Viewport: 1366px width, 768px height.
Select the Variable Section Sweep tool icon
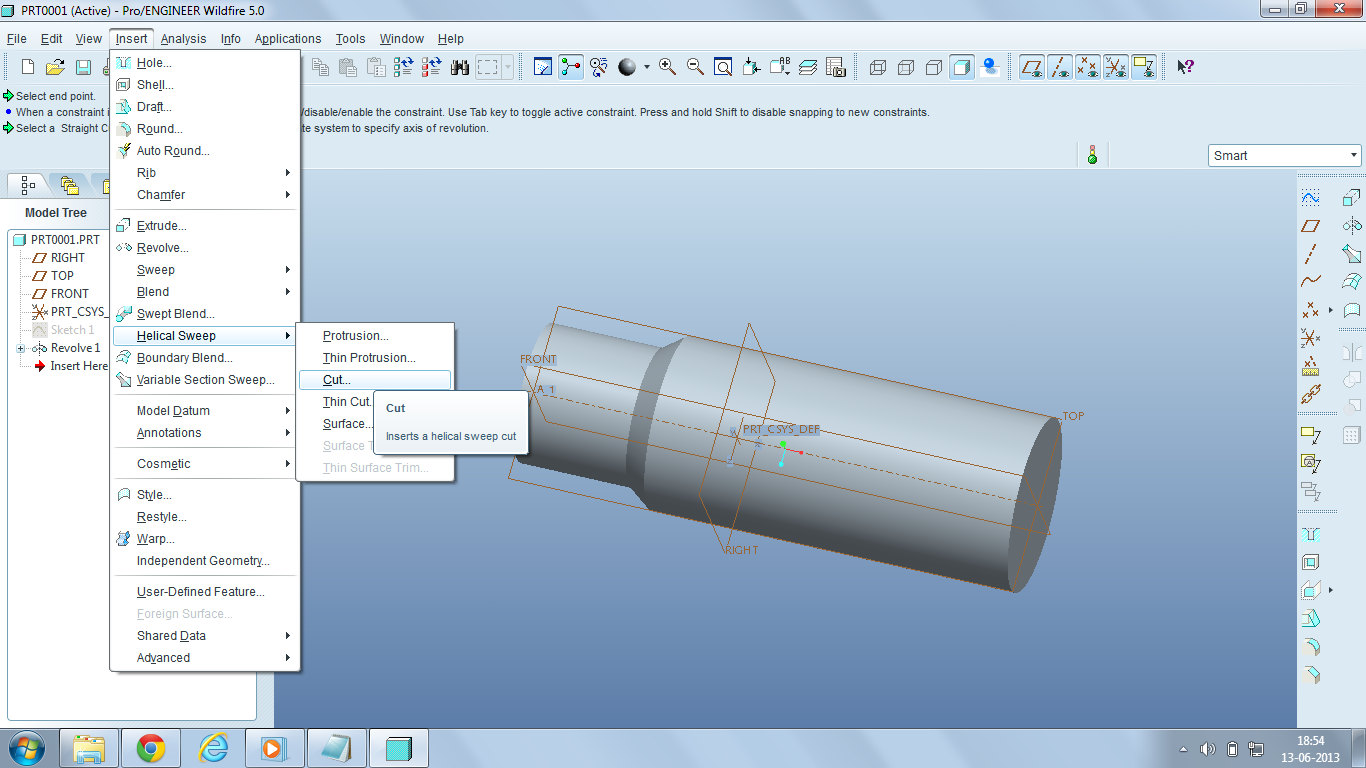pyautogui.click(x=1352, y=253)
